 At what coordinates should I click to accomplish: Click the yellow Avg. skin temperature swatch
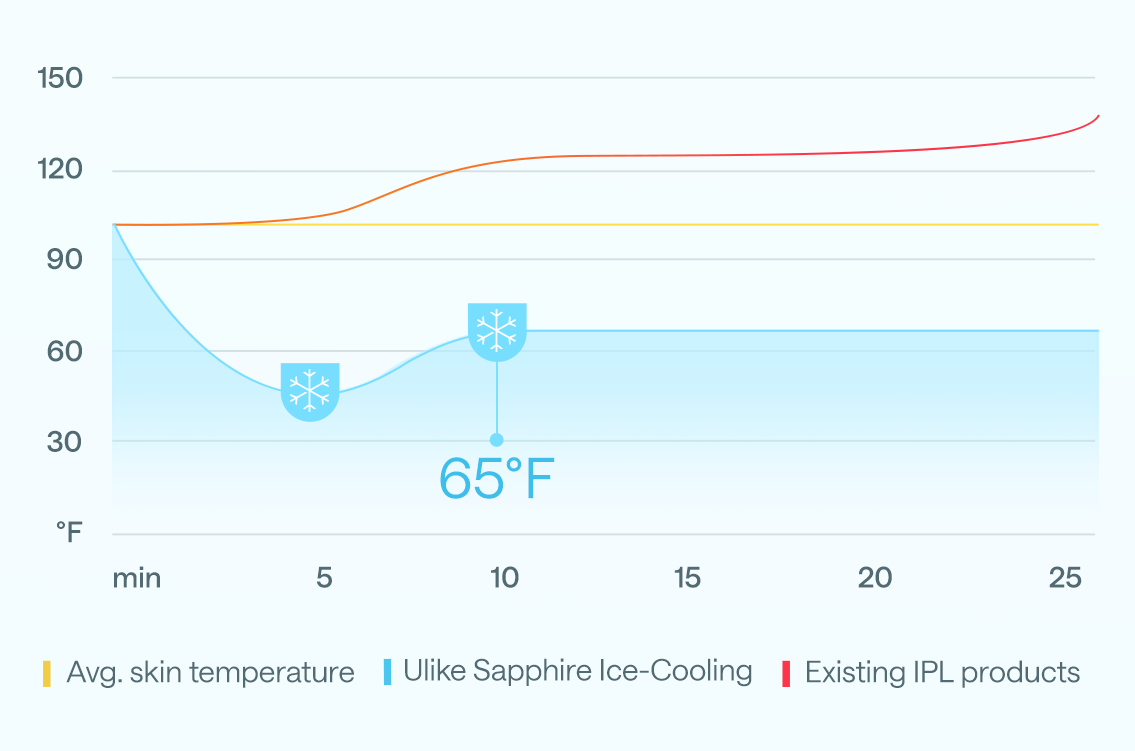click(47, 673)
